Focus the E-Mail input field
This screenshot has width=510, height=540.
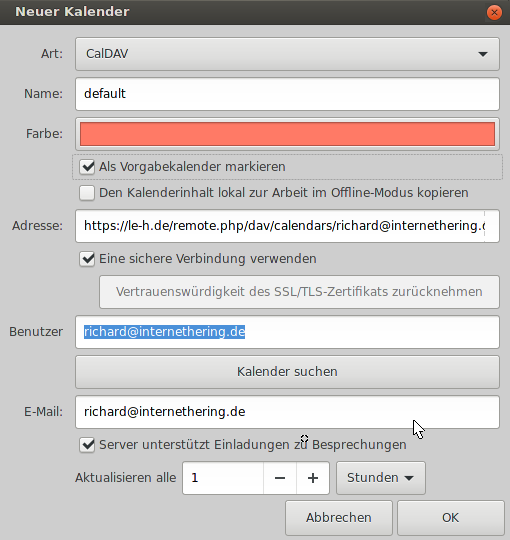click(287, 412)
